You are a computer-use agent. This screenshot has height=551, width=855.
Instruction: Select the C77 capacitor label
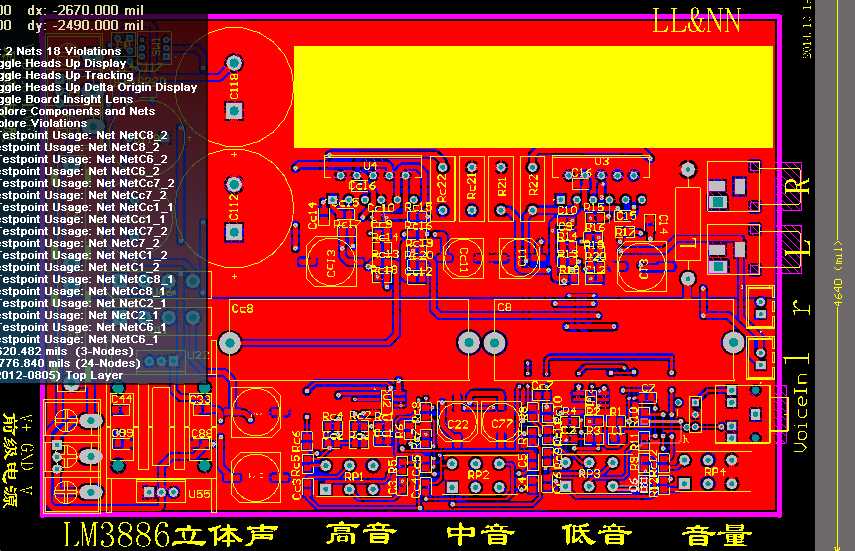[x=502, y=424]
